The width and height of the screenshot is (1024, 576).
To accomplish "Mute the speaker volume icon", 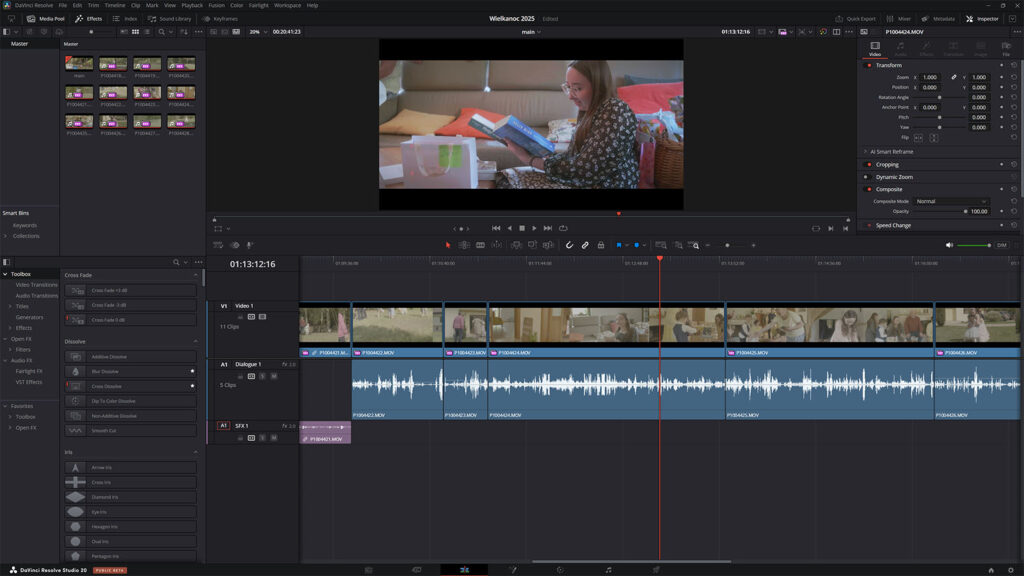I will click(x=949, y=245).
